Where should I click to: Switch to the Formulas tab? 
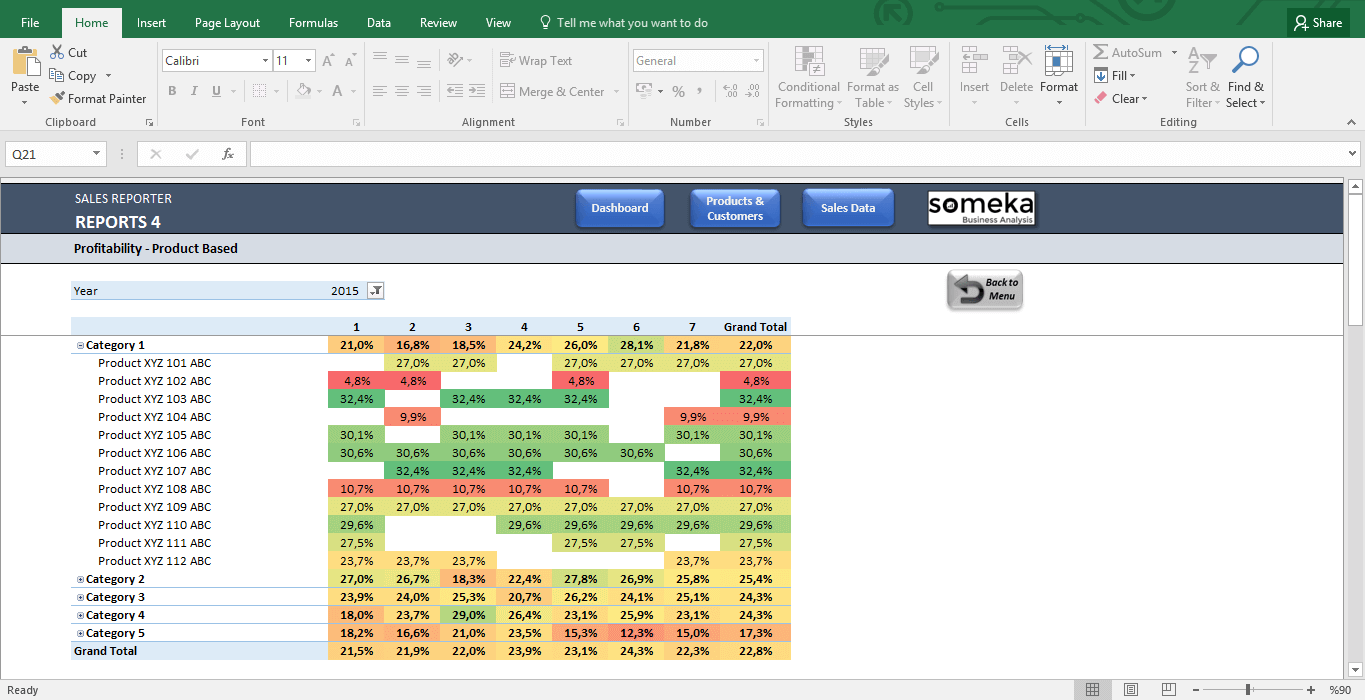click(313, 23)
